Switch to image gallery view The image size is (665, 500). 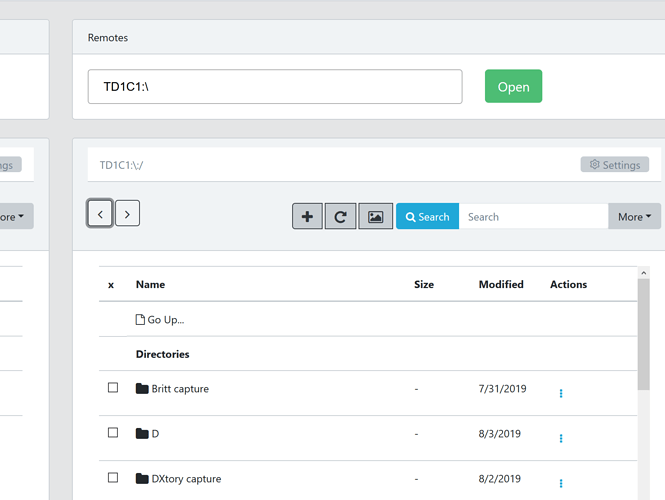pyautogui.click(x=375, y=216)
